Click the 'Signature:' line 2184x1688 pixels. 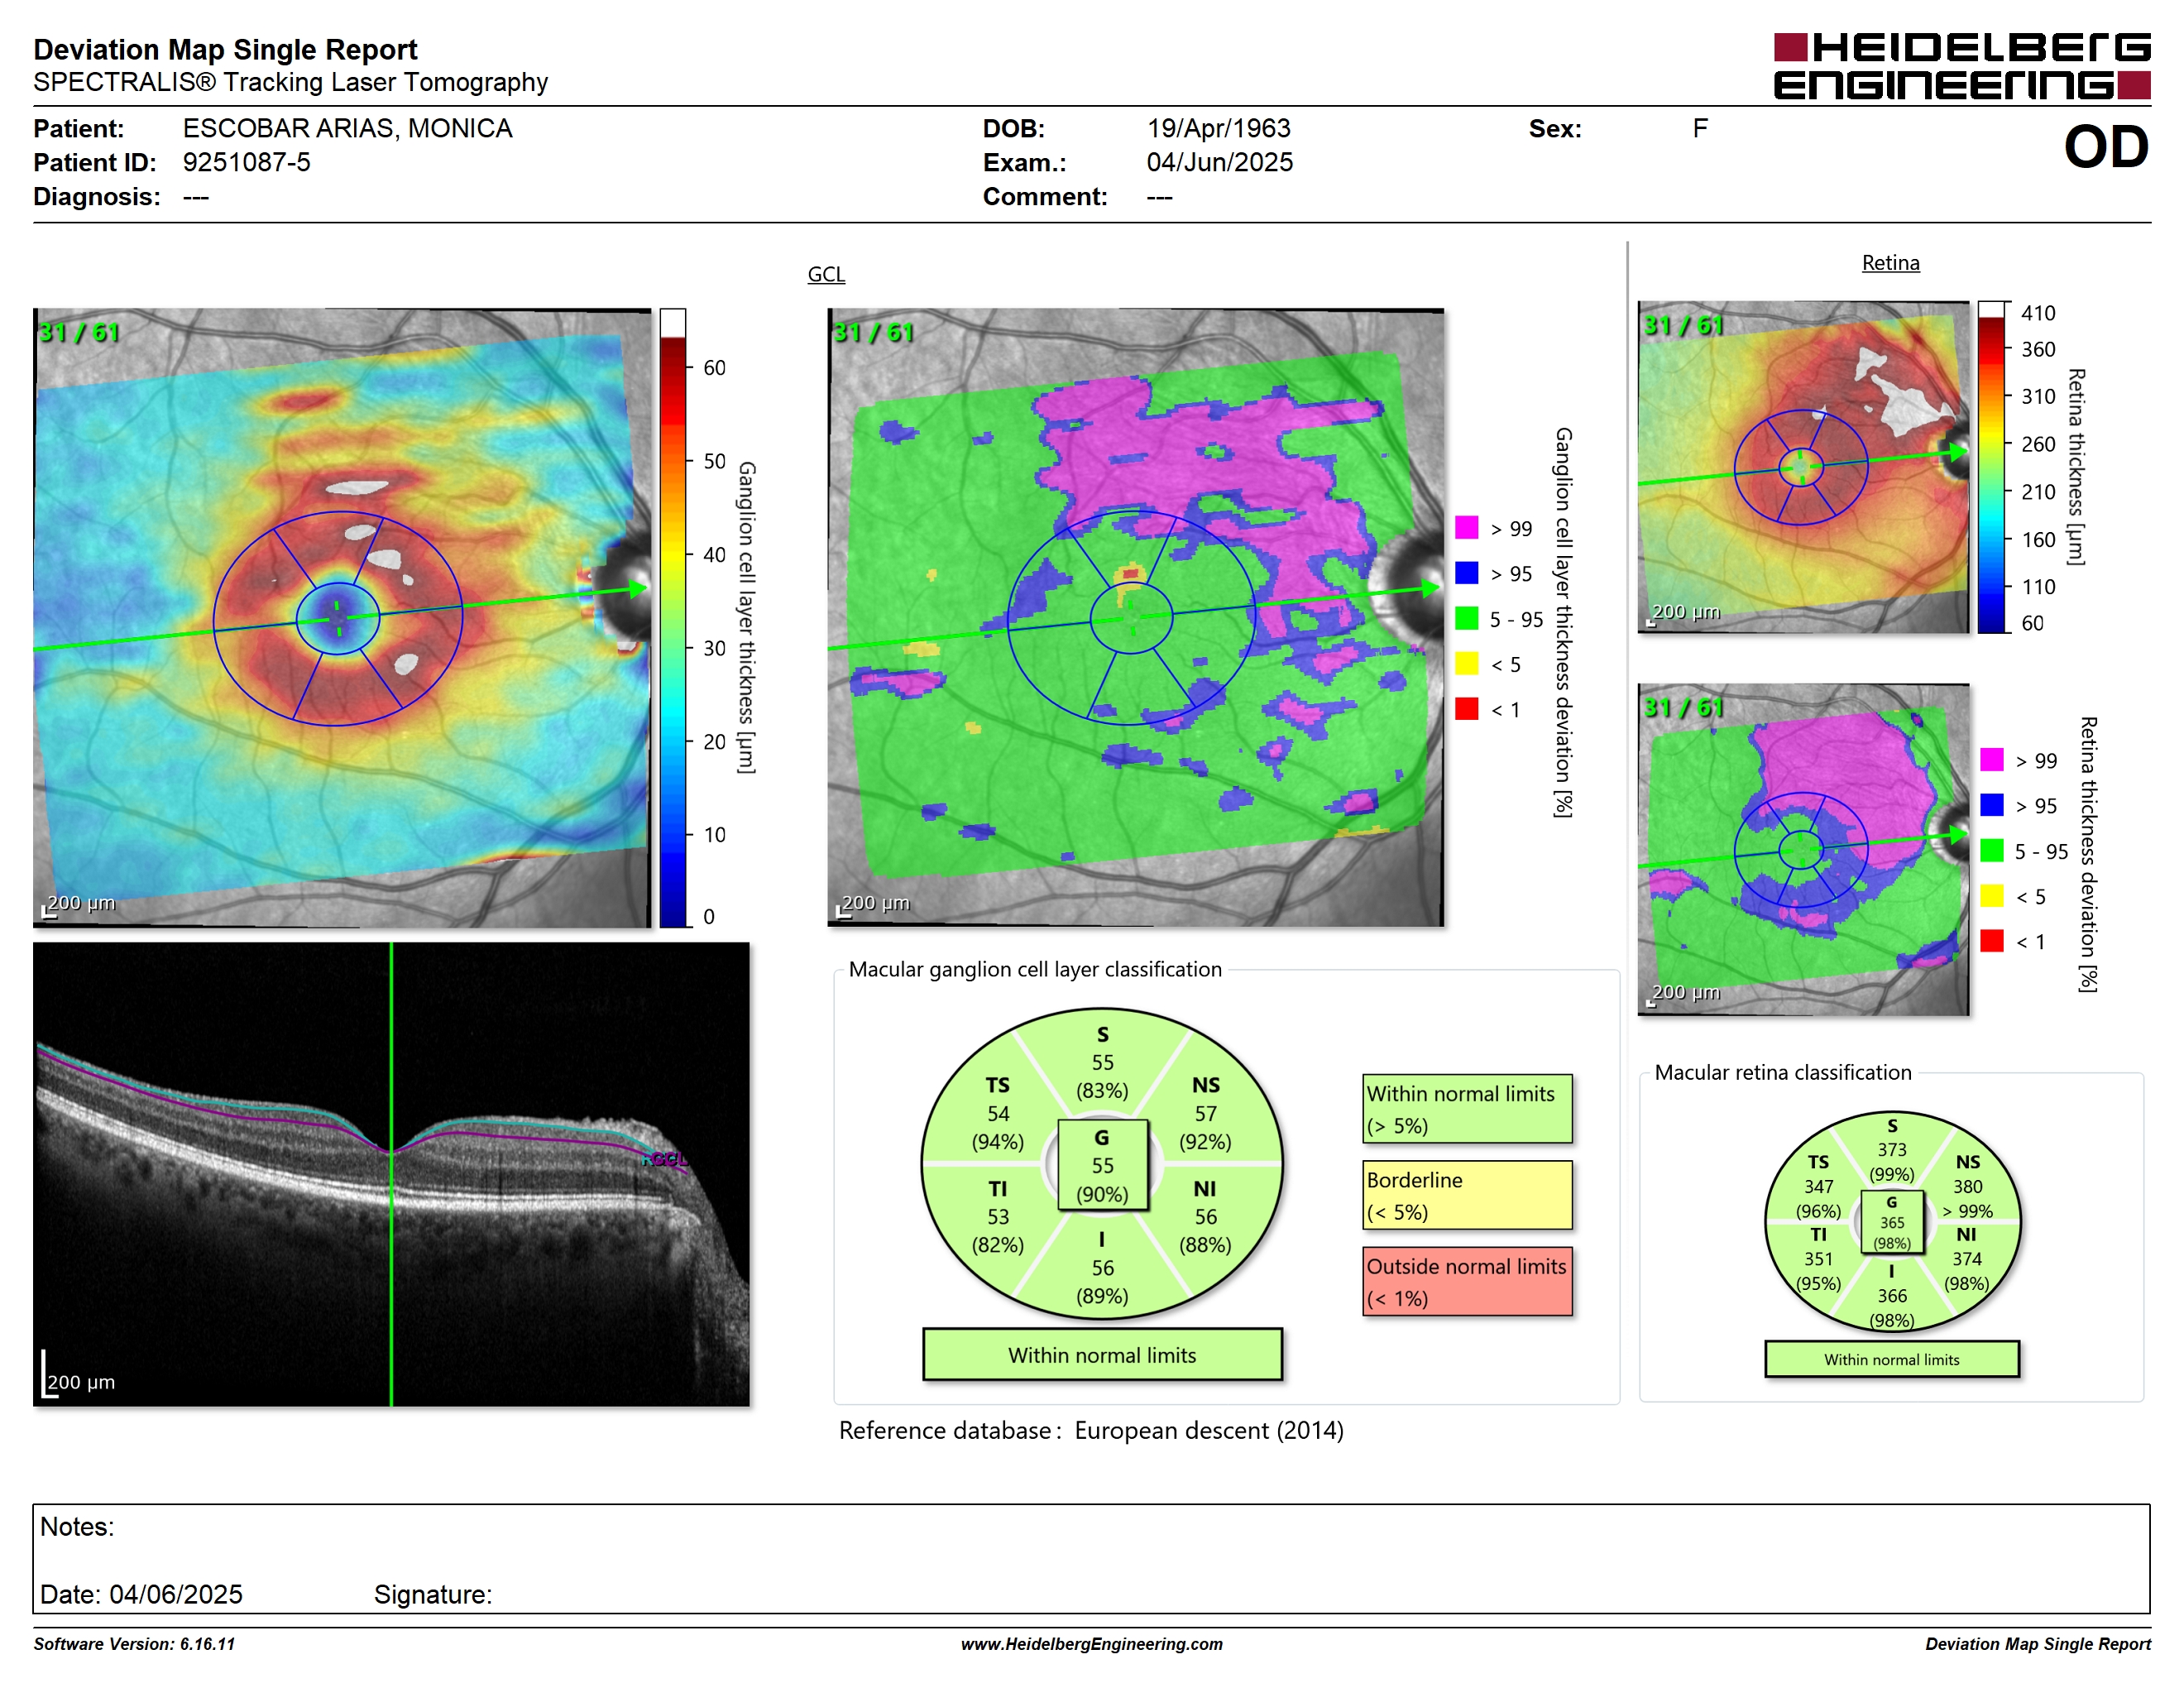point(433,1594)
